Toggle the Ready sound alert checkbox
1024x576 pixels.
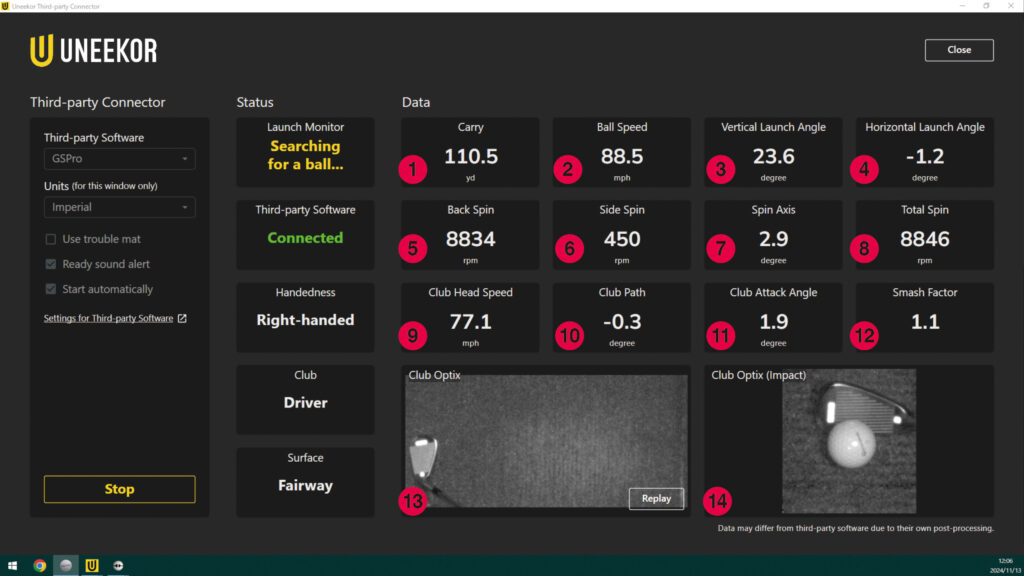(51, 264)
